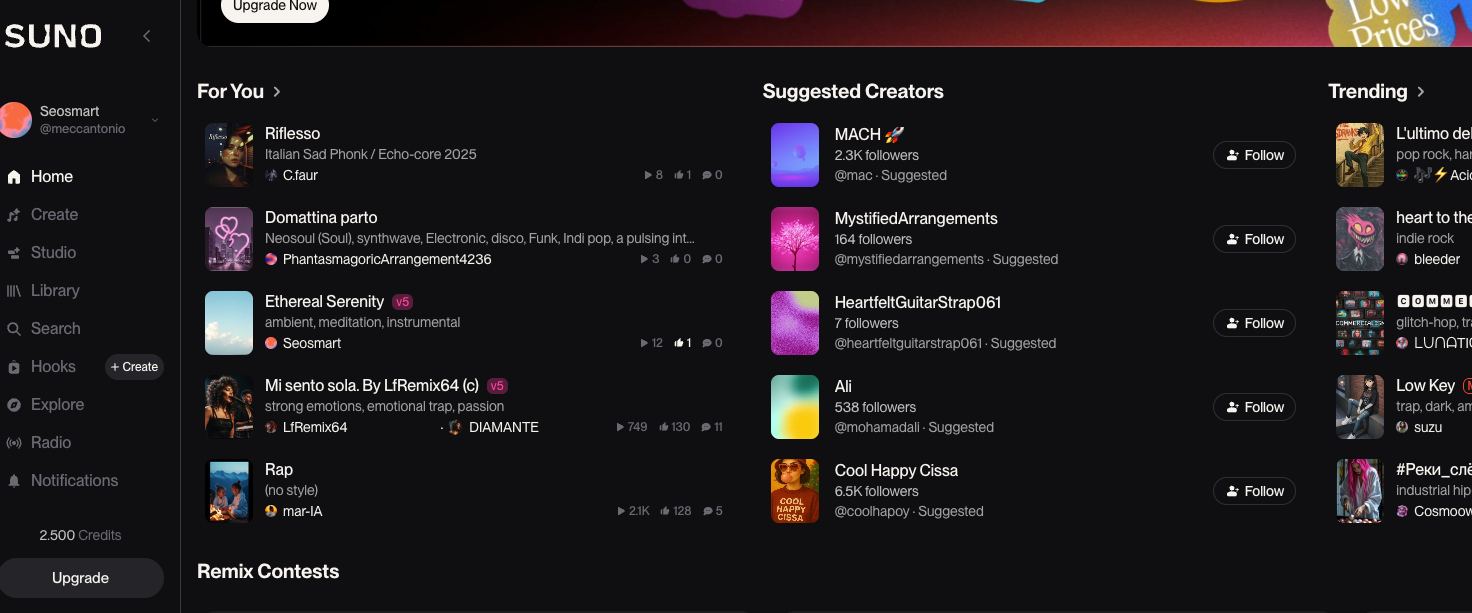Open the DIAMANTE artist link

point(503,427)
